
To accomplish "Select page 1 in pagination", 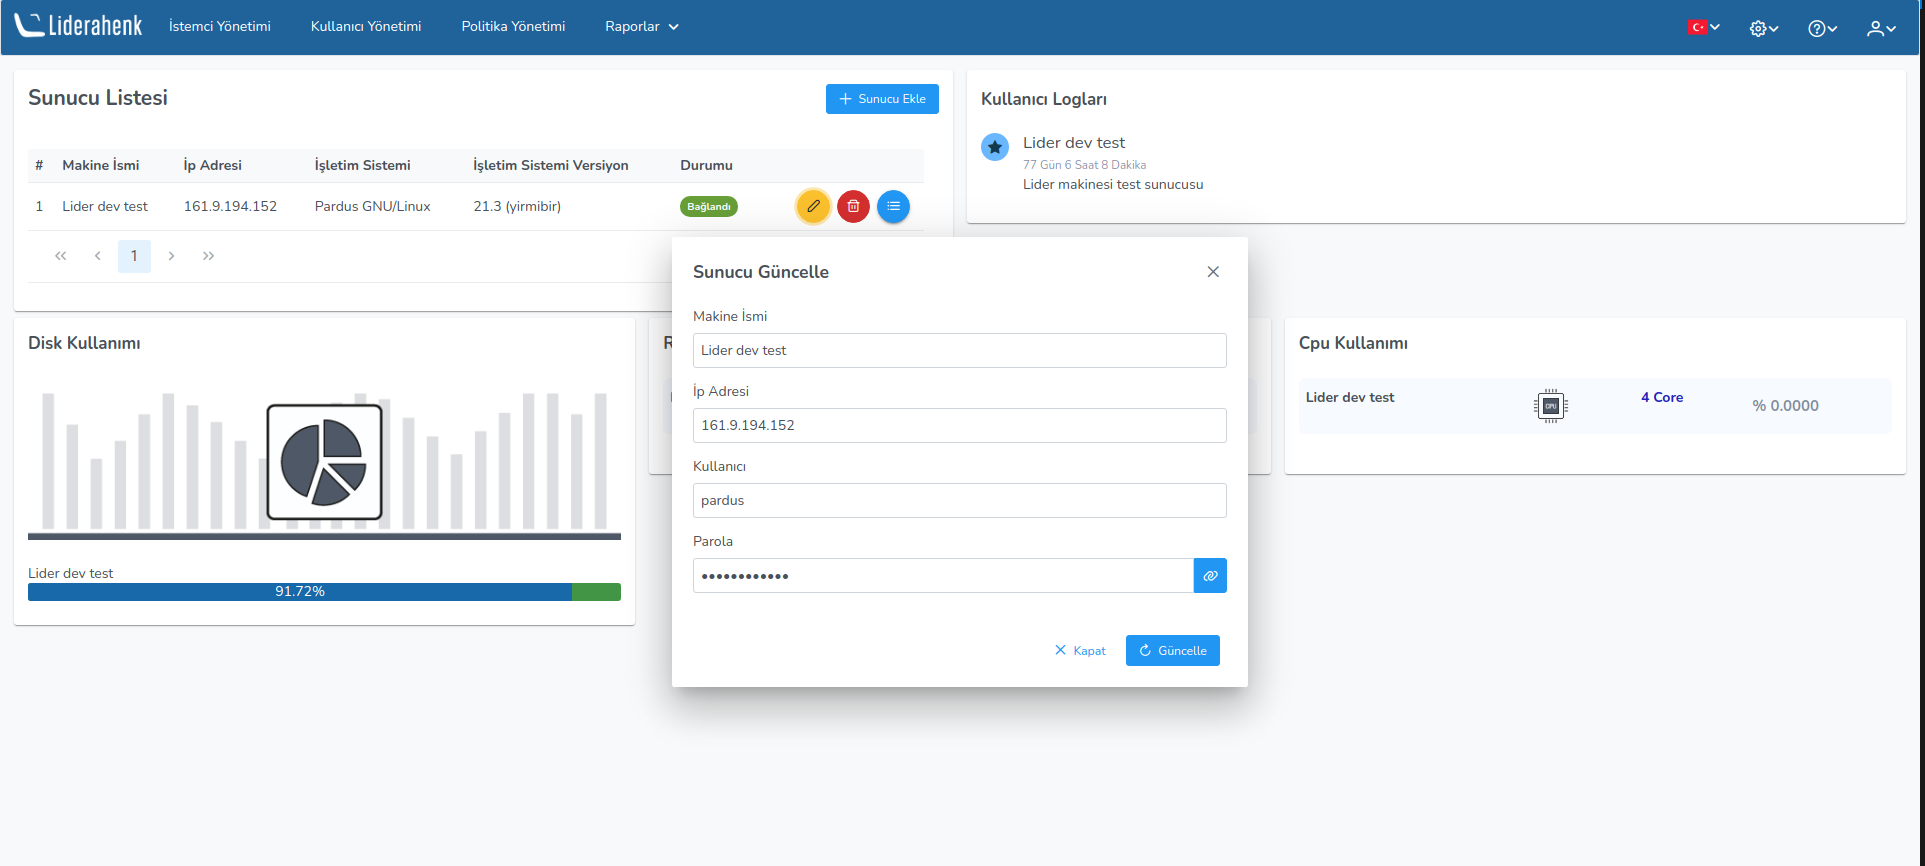I will (134, 256).
